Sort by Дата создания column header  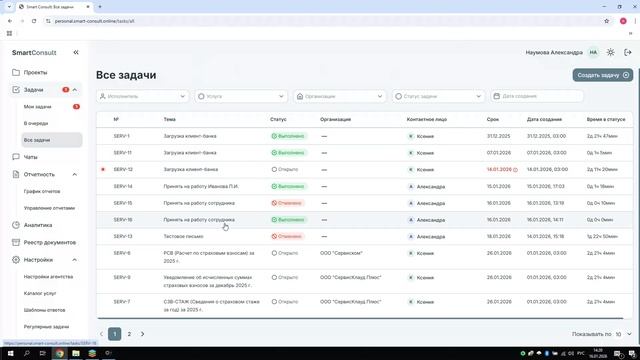coord(544,119)
